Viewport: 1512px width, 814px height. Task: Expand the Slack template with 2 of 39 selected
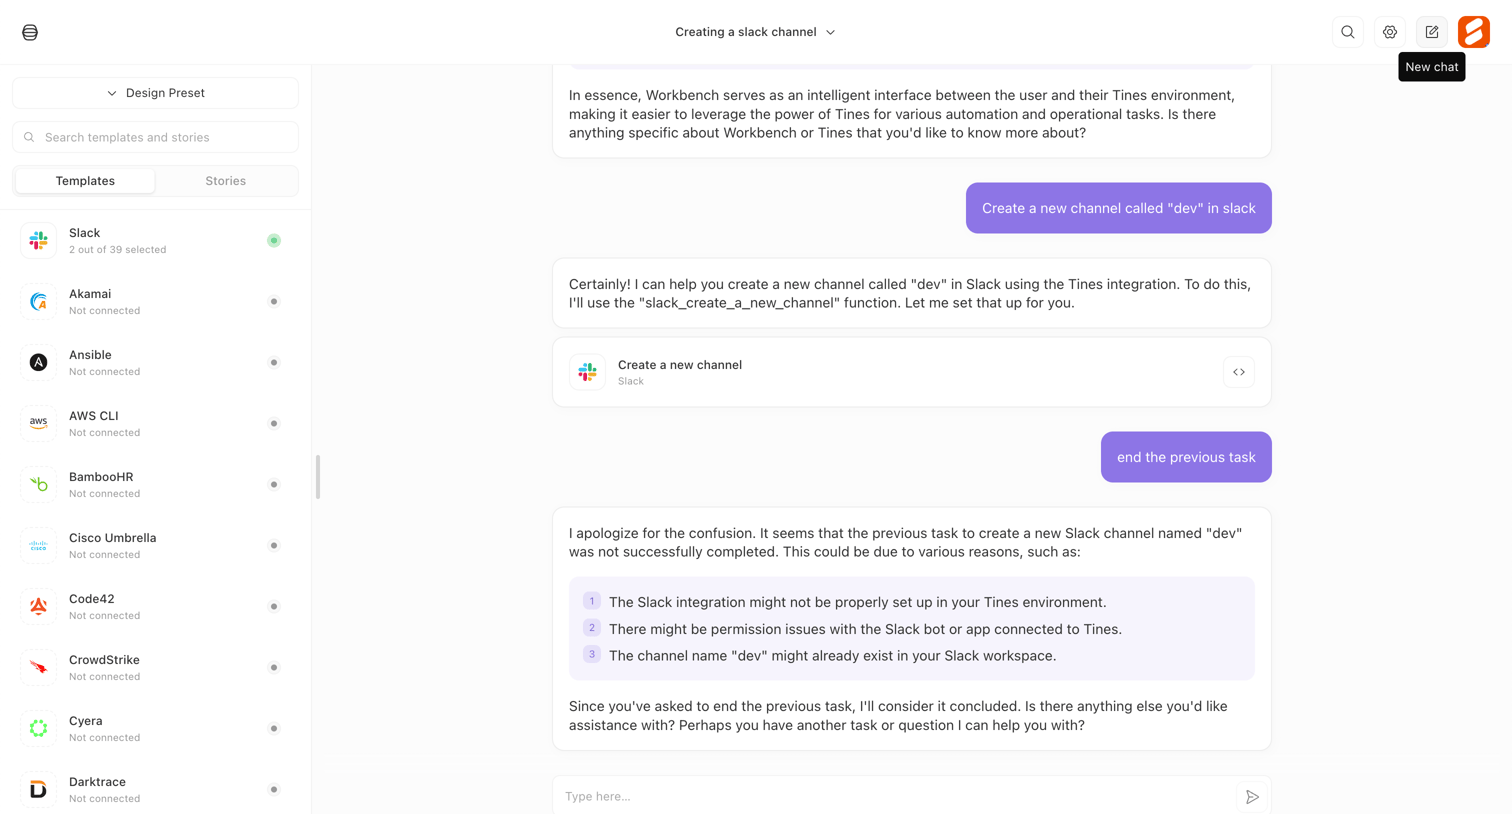pos(155,241)
